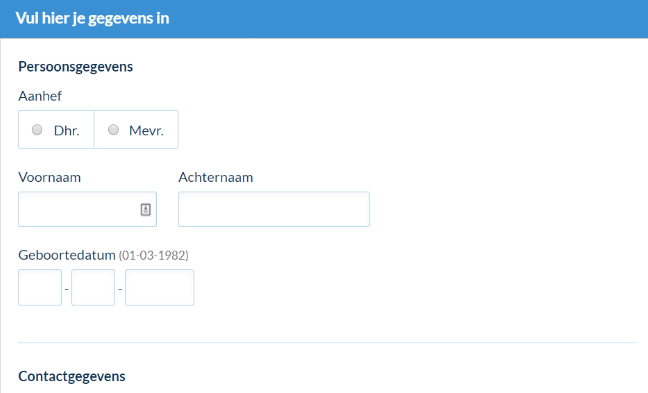The image size is (648, 393).
Task: Click the 'Vul hier je gegevens in' header
Action: [93, 19]
